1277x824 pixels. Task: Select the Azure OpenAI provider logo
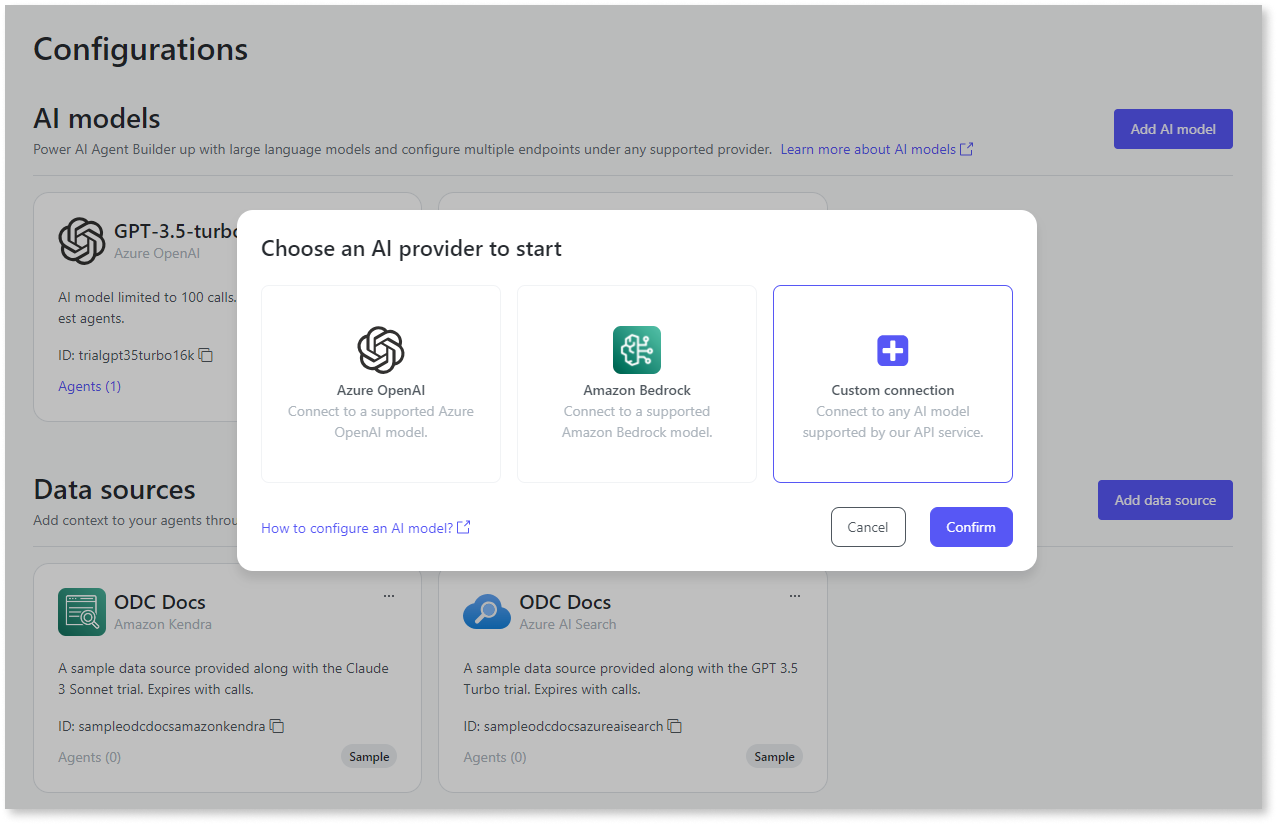(380, 350)
